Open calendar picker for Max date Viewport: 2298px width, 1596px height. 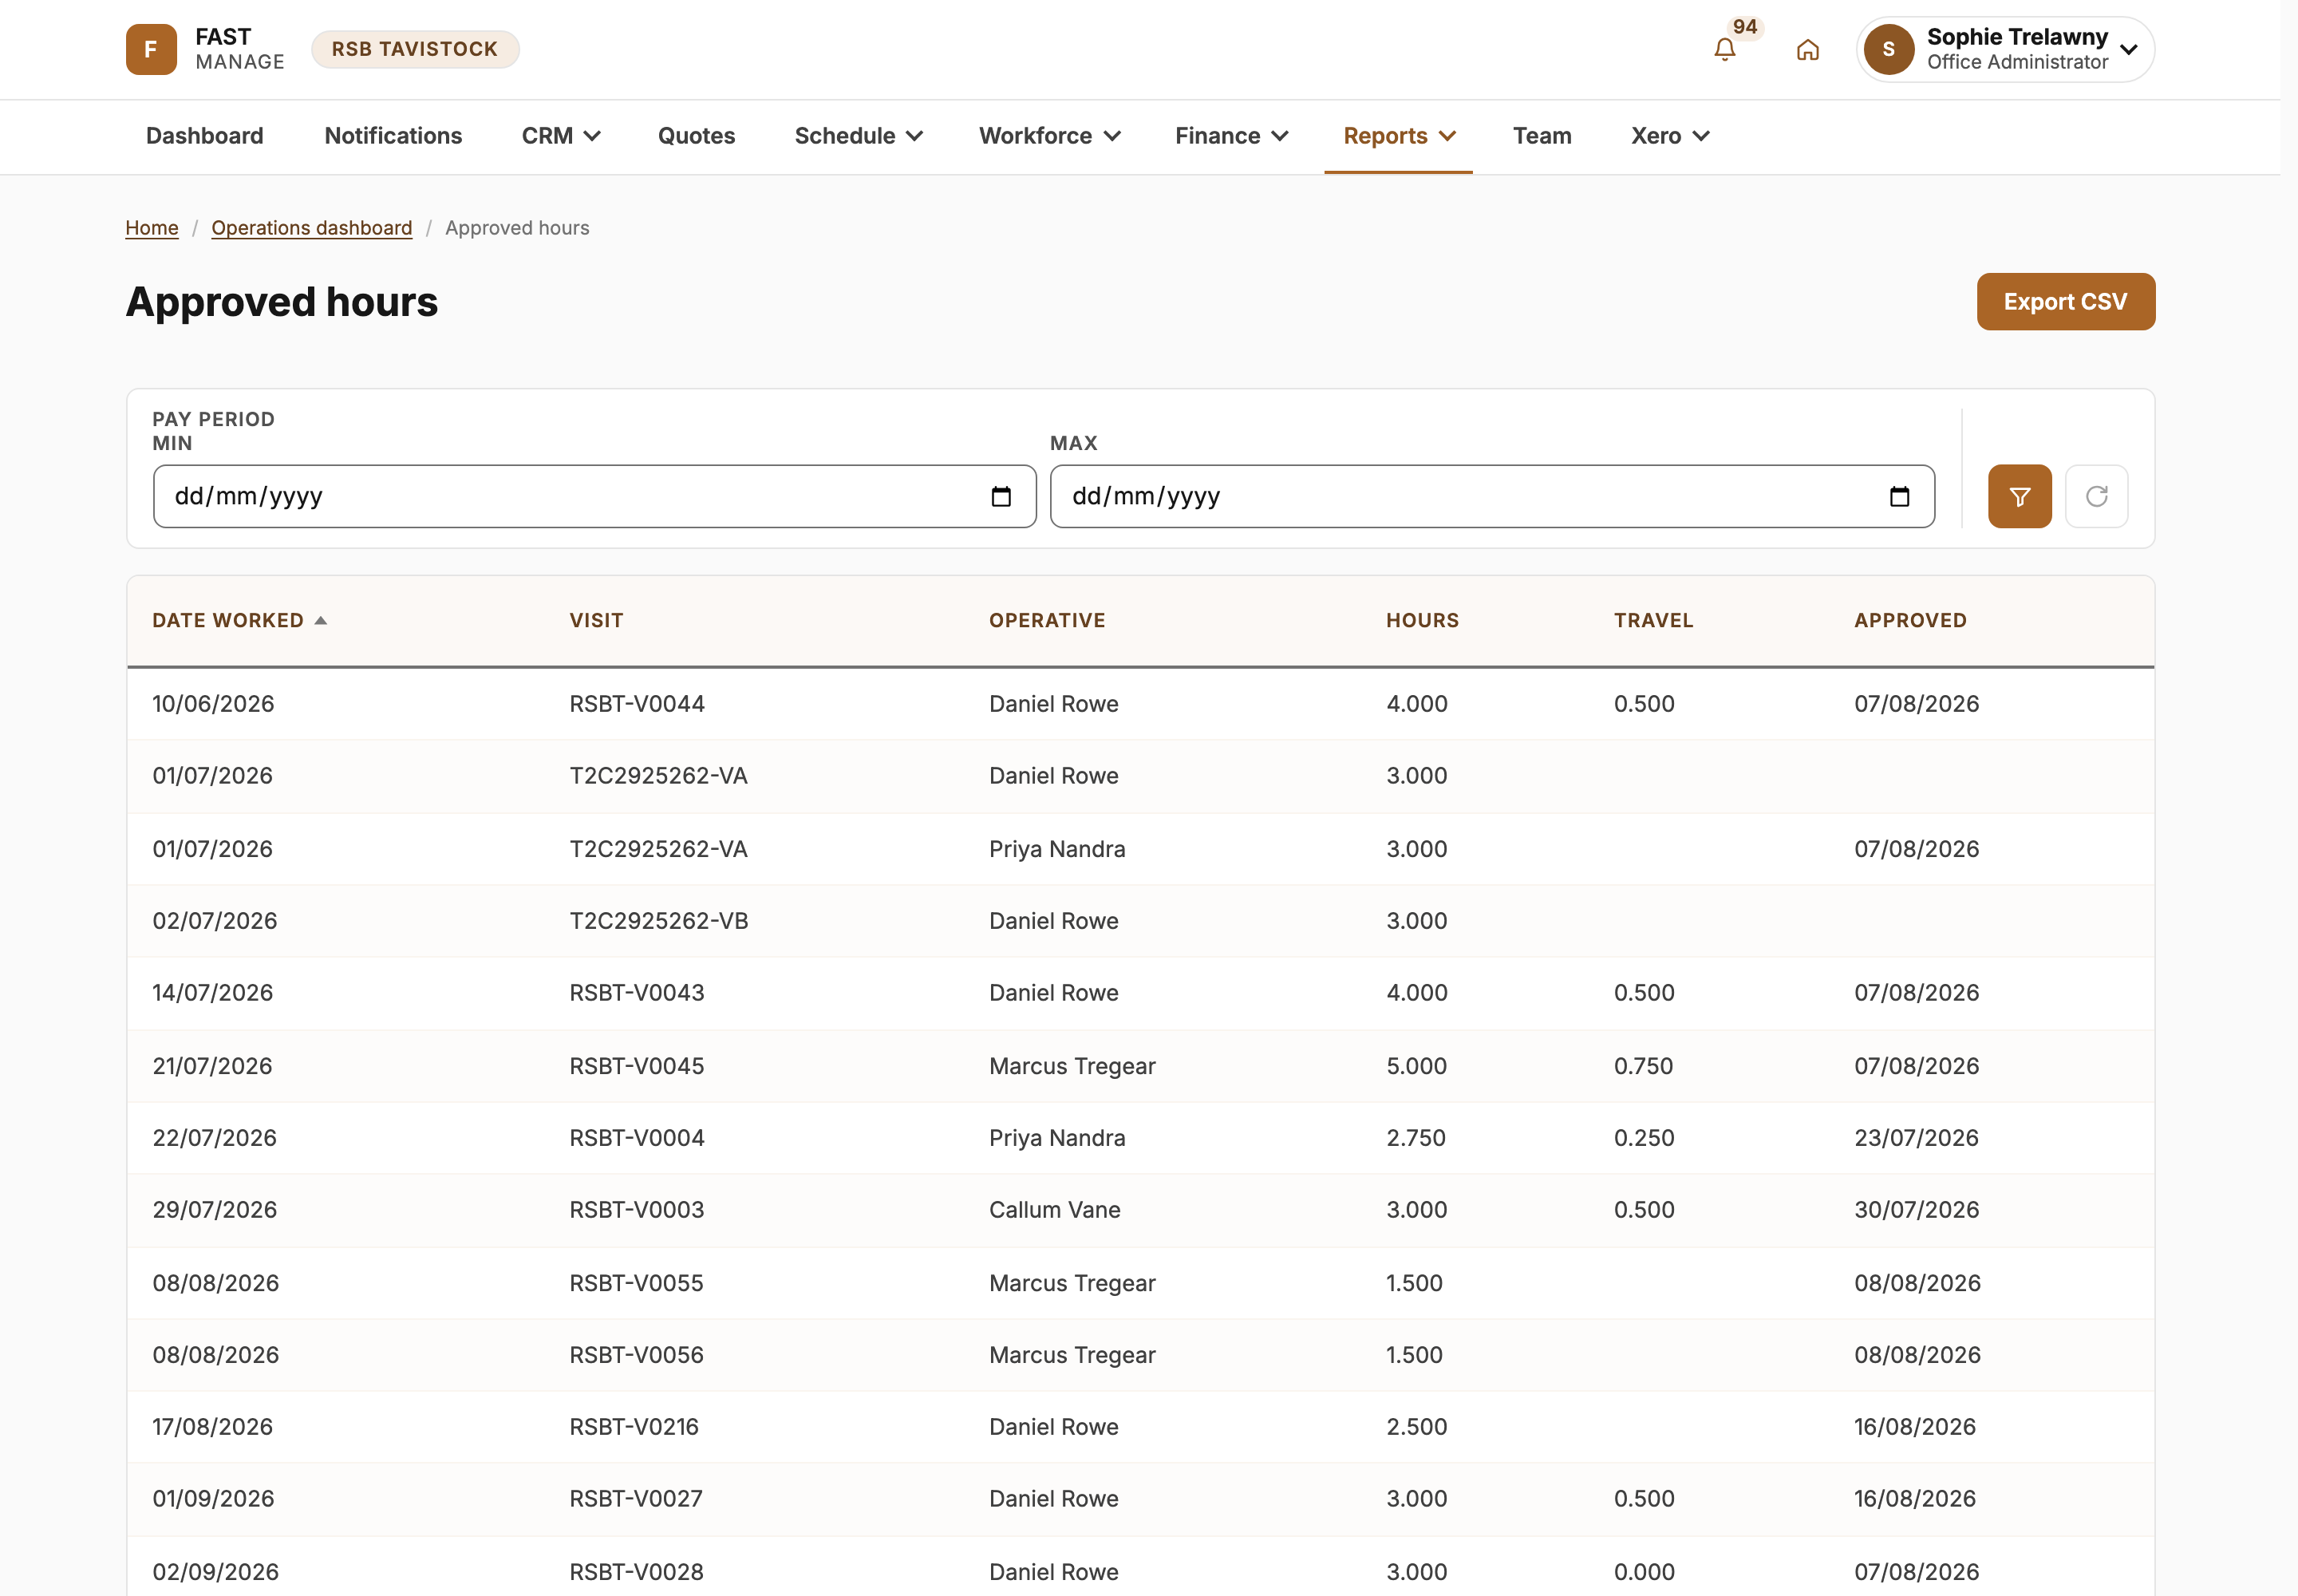(1899, 496)
